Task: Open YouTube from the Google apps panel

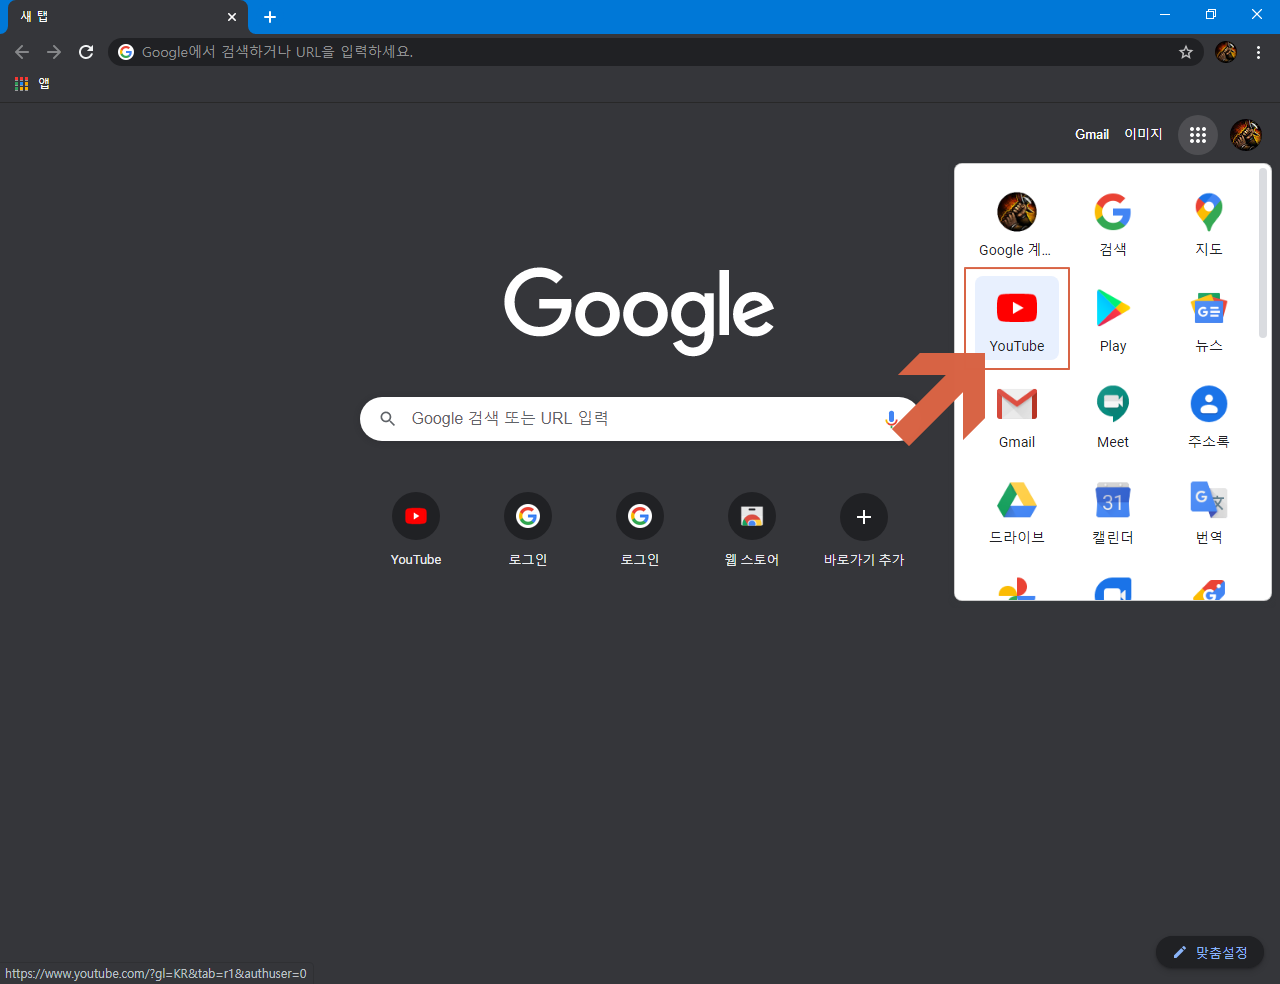Action: point(1017,318)
